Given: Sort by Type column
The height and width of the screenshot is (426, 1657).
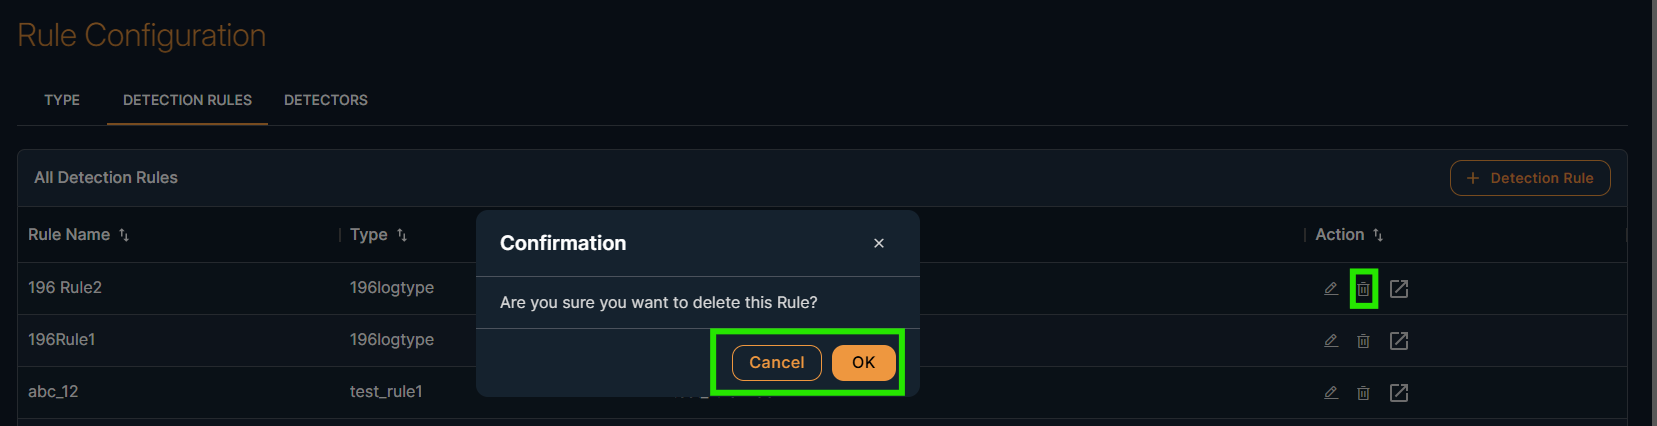Looking at the screenshot, I should (x=402, y=235).
